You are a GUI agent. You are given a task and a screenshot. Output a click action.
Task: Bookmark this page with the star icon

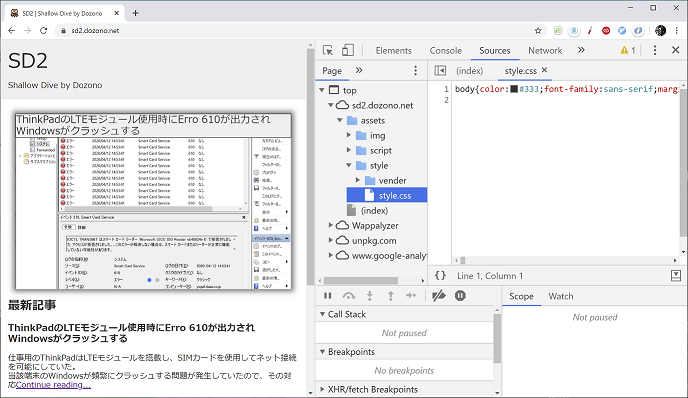pyautogui.click(x=538, y=30)
